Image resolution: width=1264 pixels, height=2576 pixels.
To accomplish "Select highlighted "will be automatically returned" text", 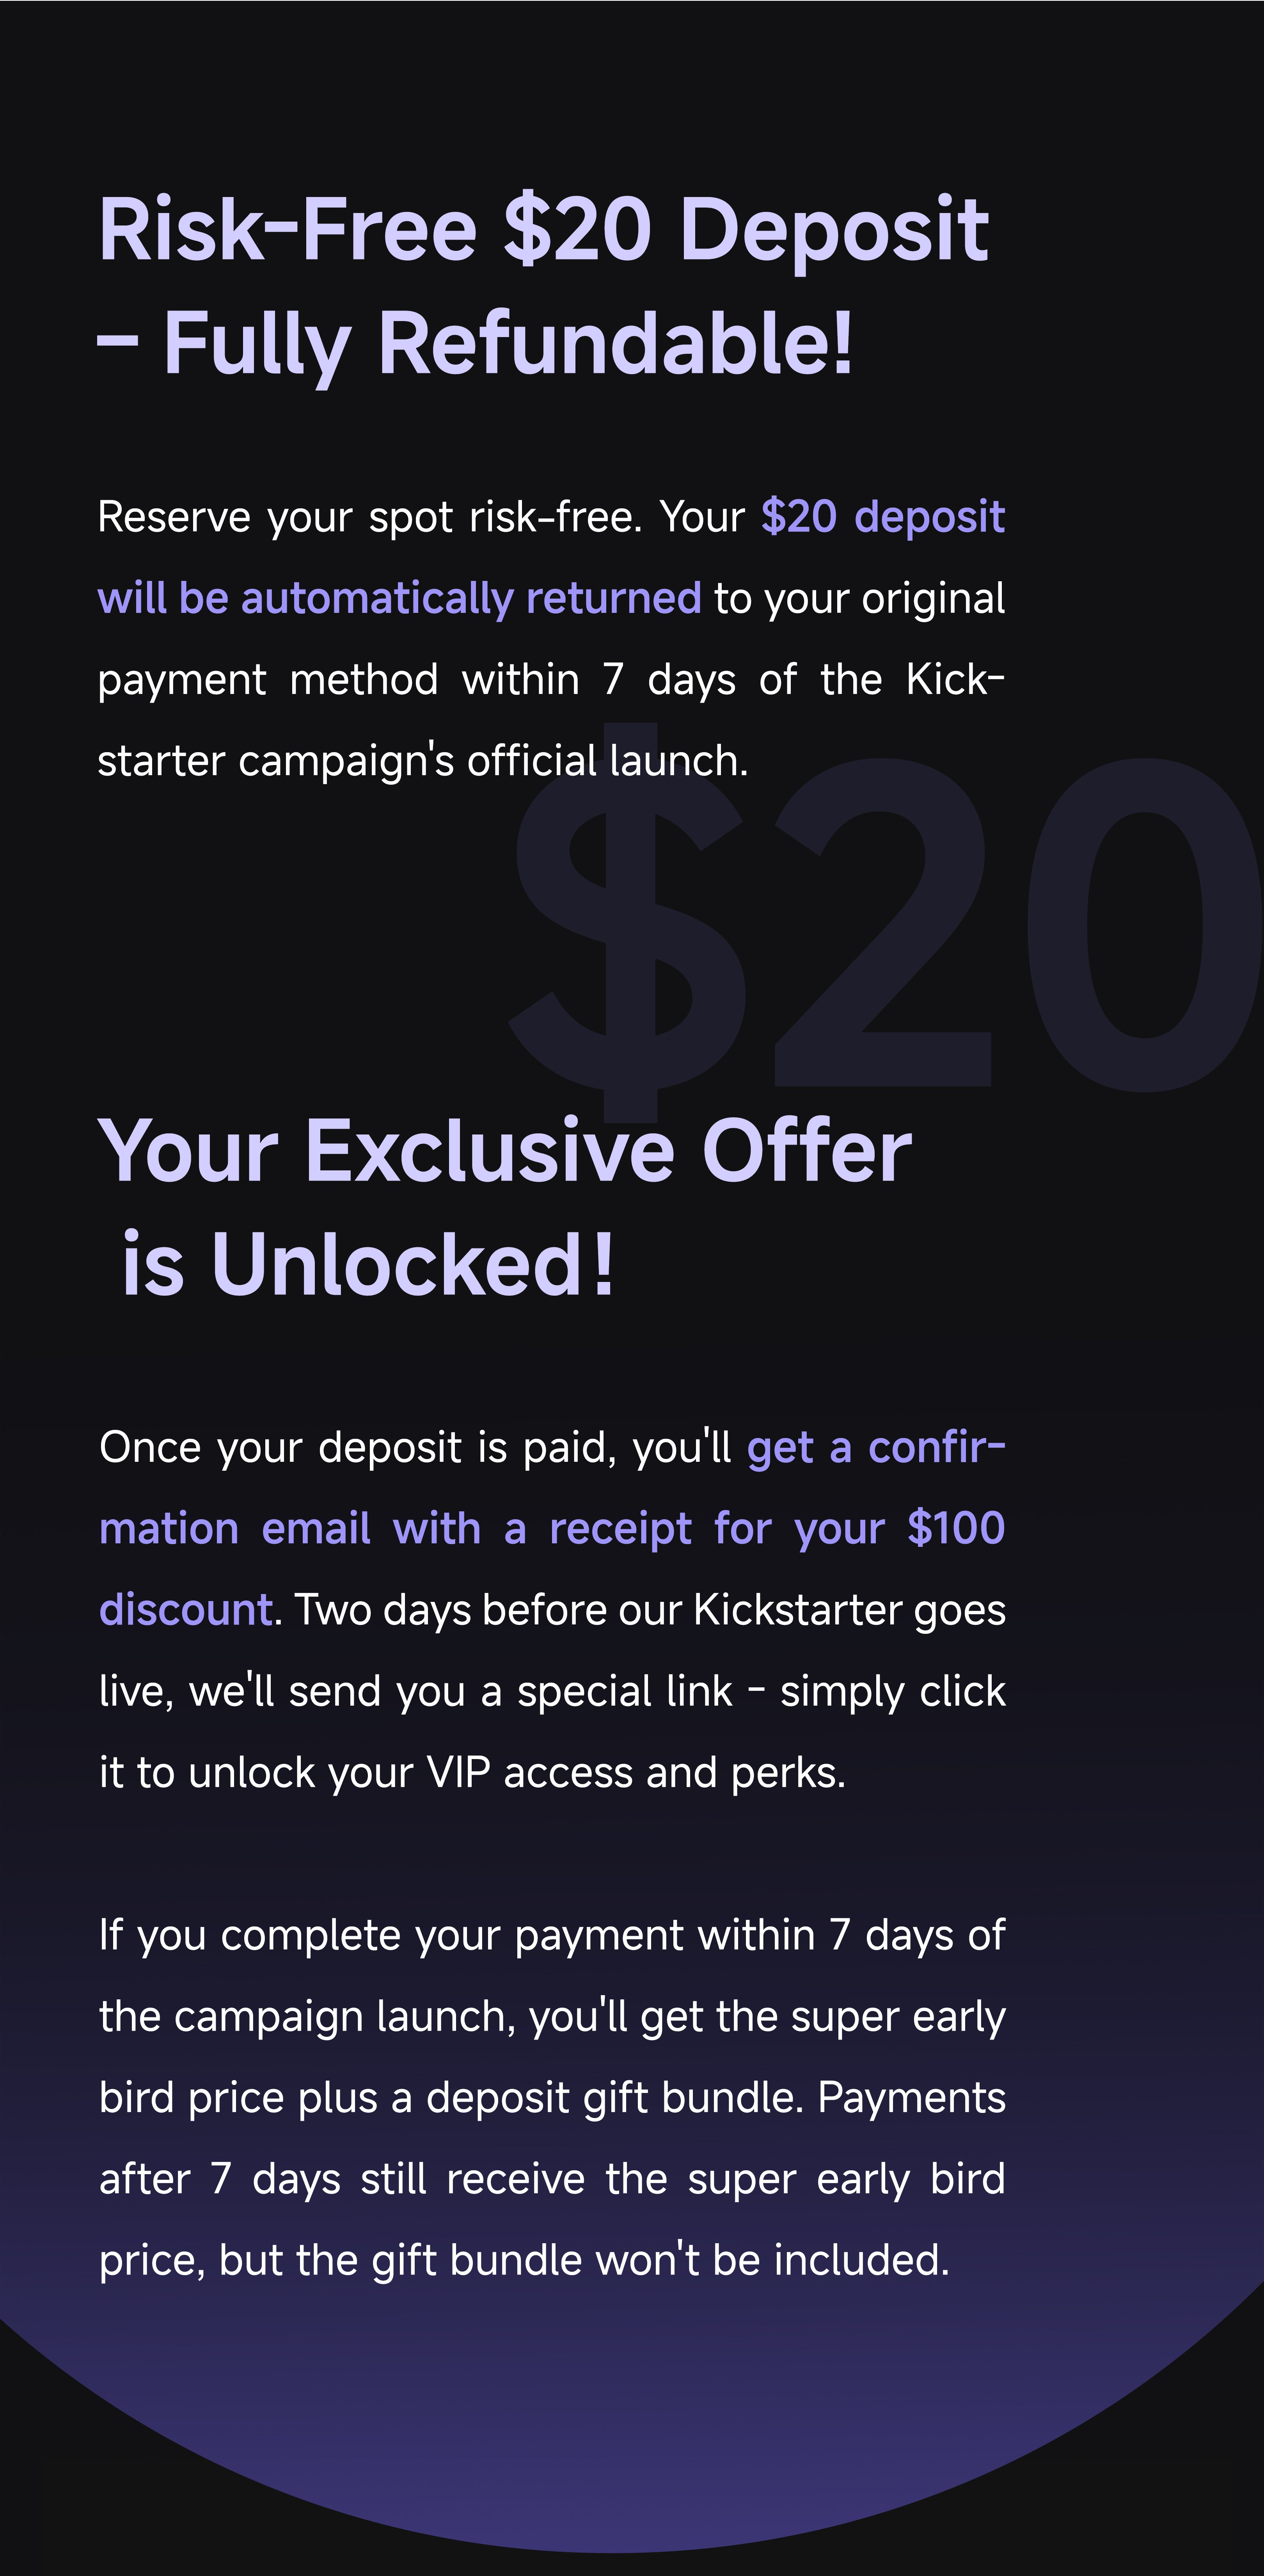I will [399, 598].
